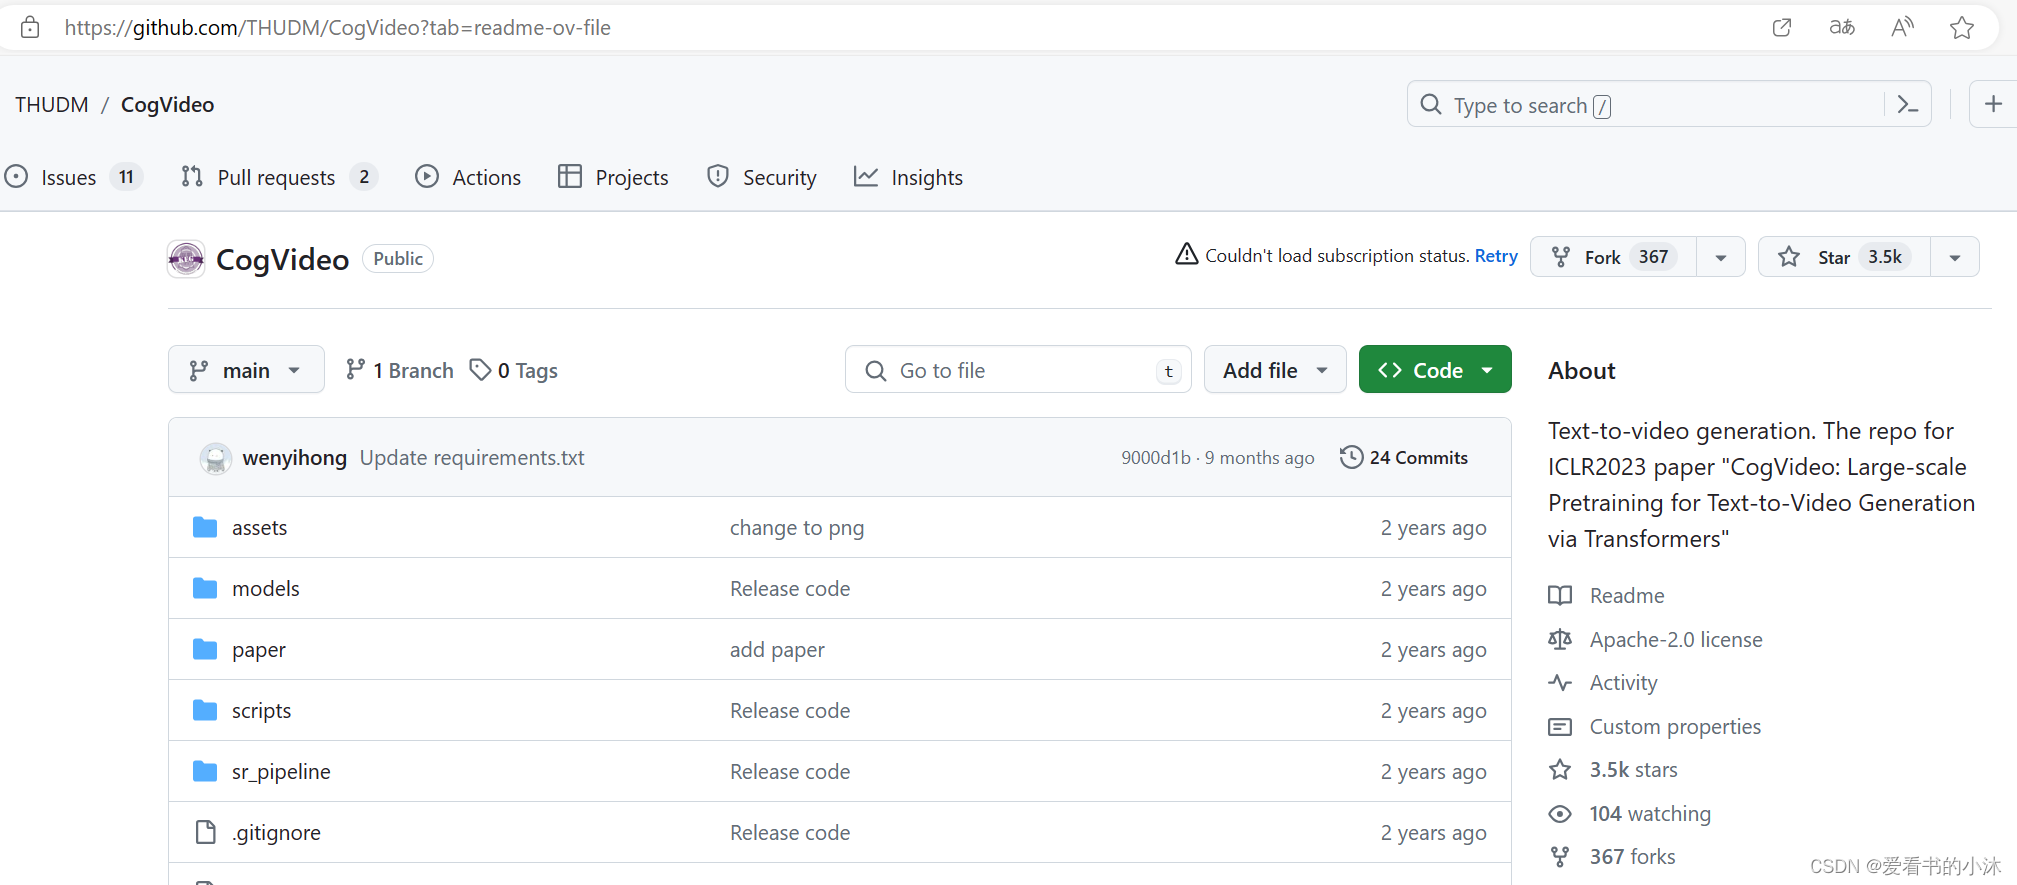Click the forks icon in About

click(x=1560, y=857)
